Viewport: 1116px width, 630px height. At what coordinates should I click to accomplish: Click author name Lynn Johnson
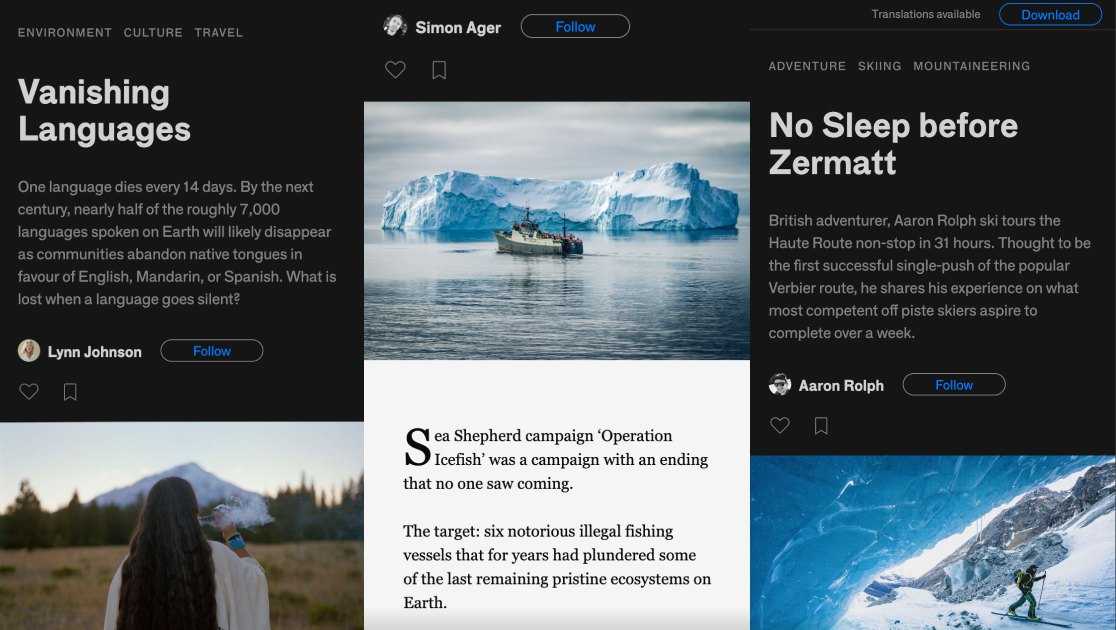click(95, 352)
